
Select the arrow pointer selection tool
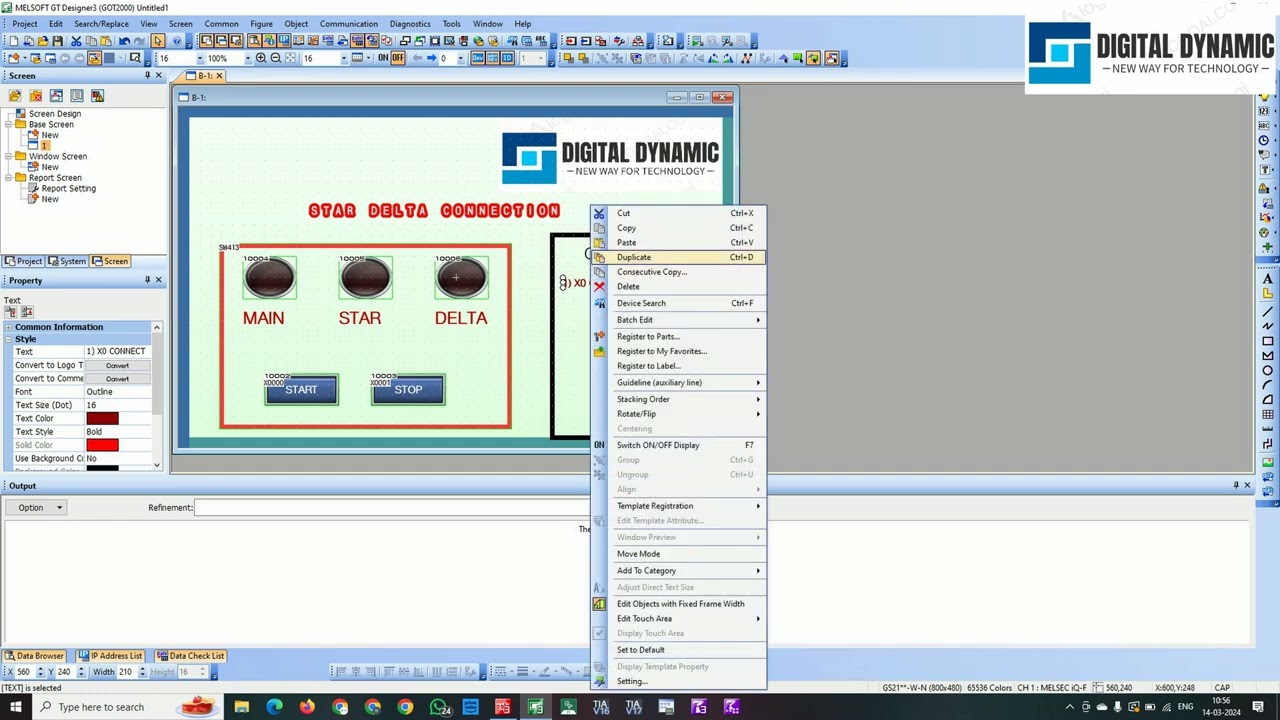(x=157, y=41)
